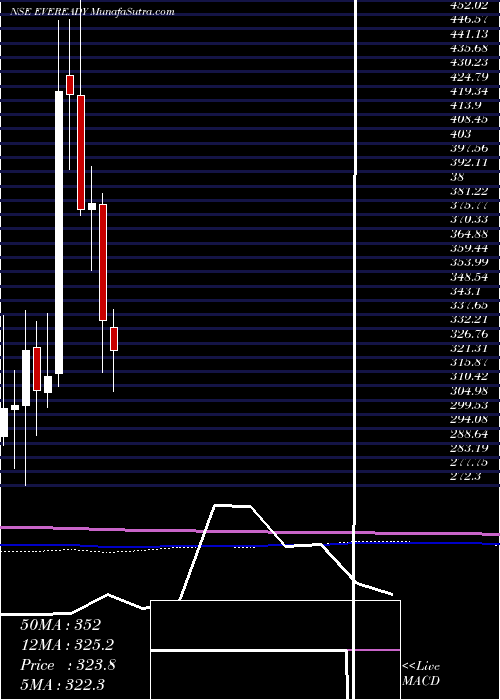Click the 299.53 price axis label
The height and width of the screenshot is (700, 500).
(x=471, y=405)
